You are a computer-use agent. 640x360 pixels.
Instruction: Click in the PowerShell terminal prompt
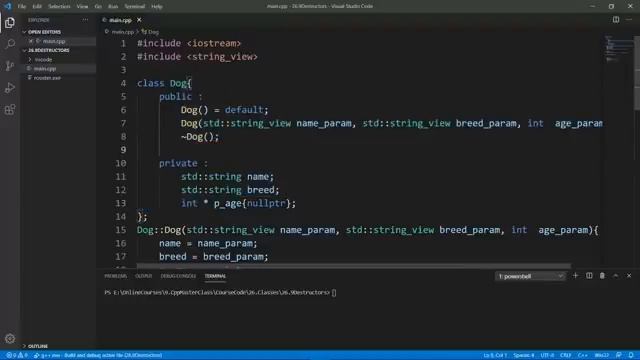coord(334,292)
